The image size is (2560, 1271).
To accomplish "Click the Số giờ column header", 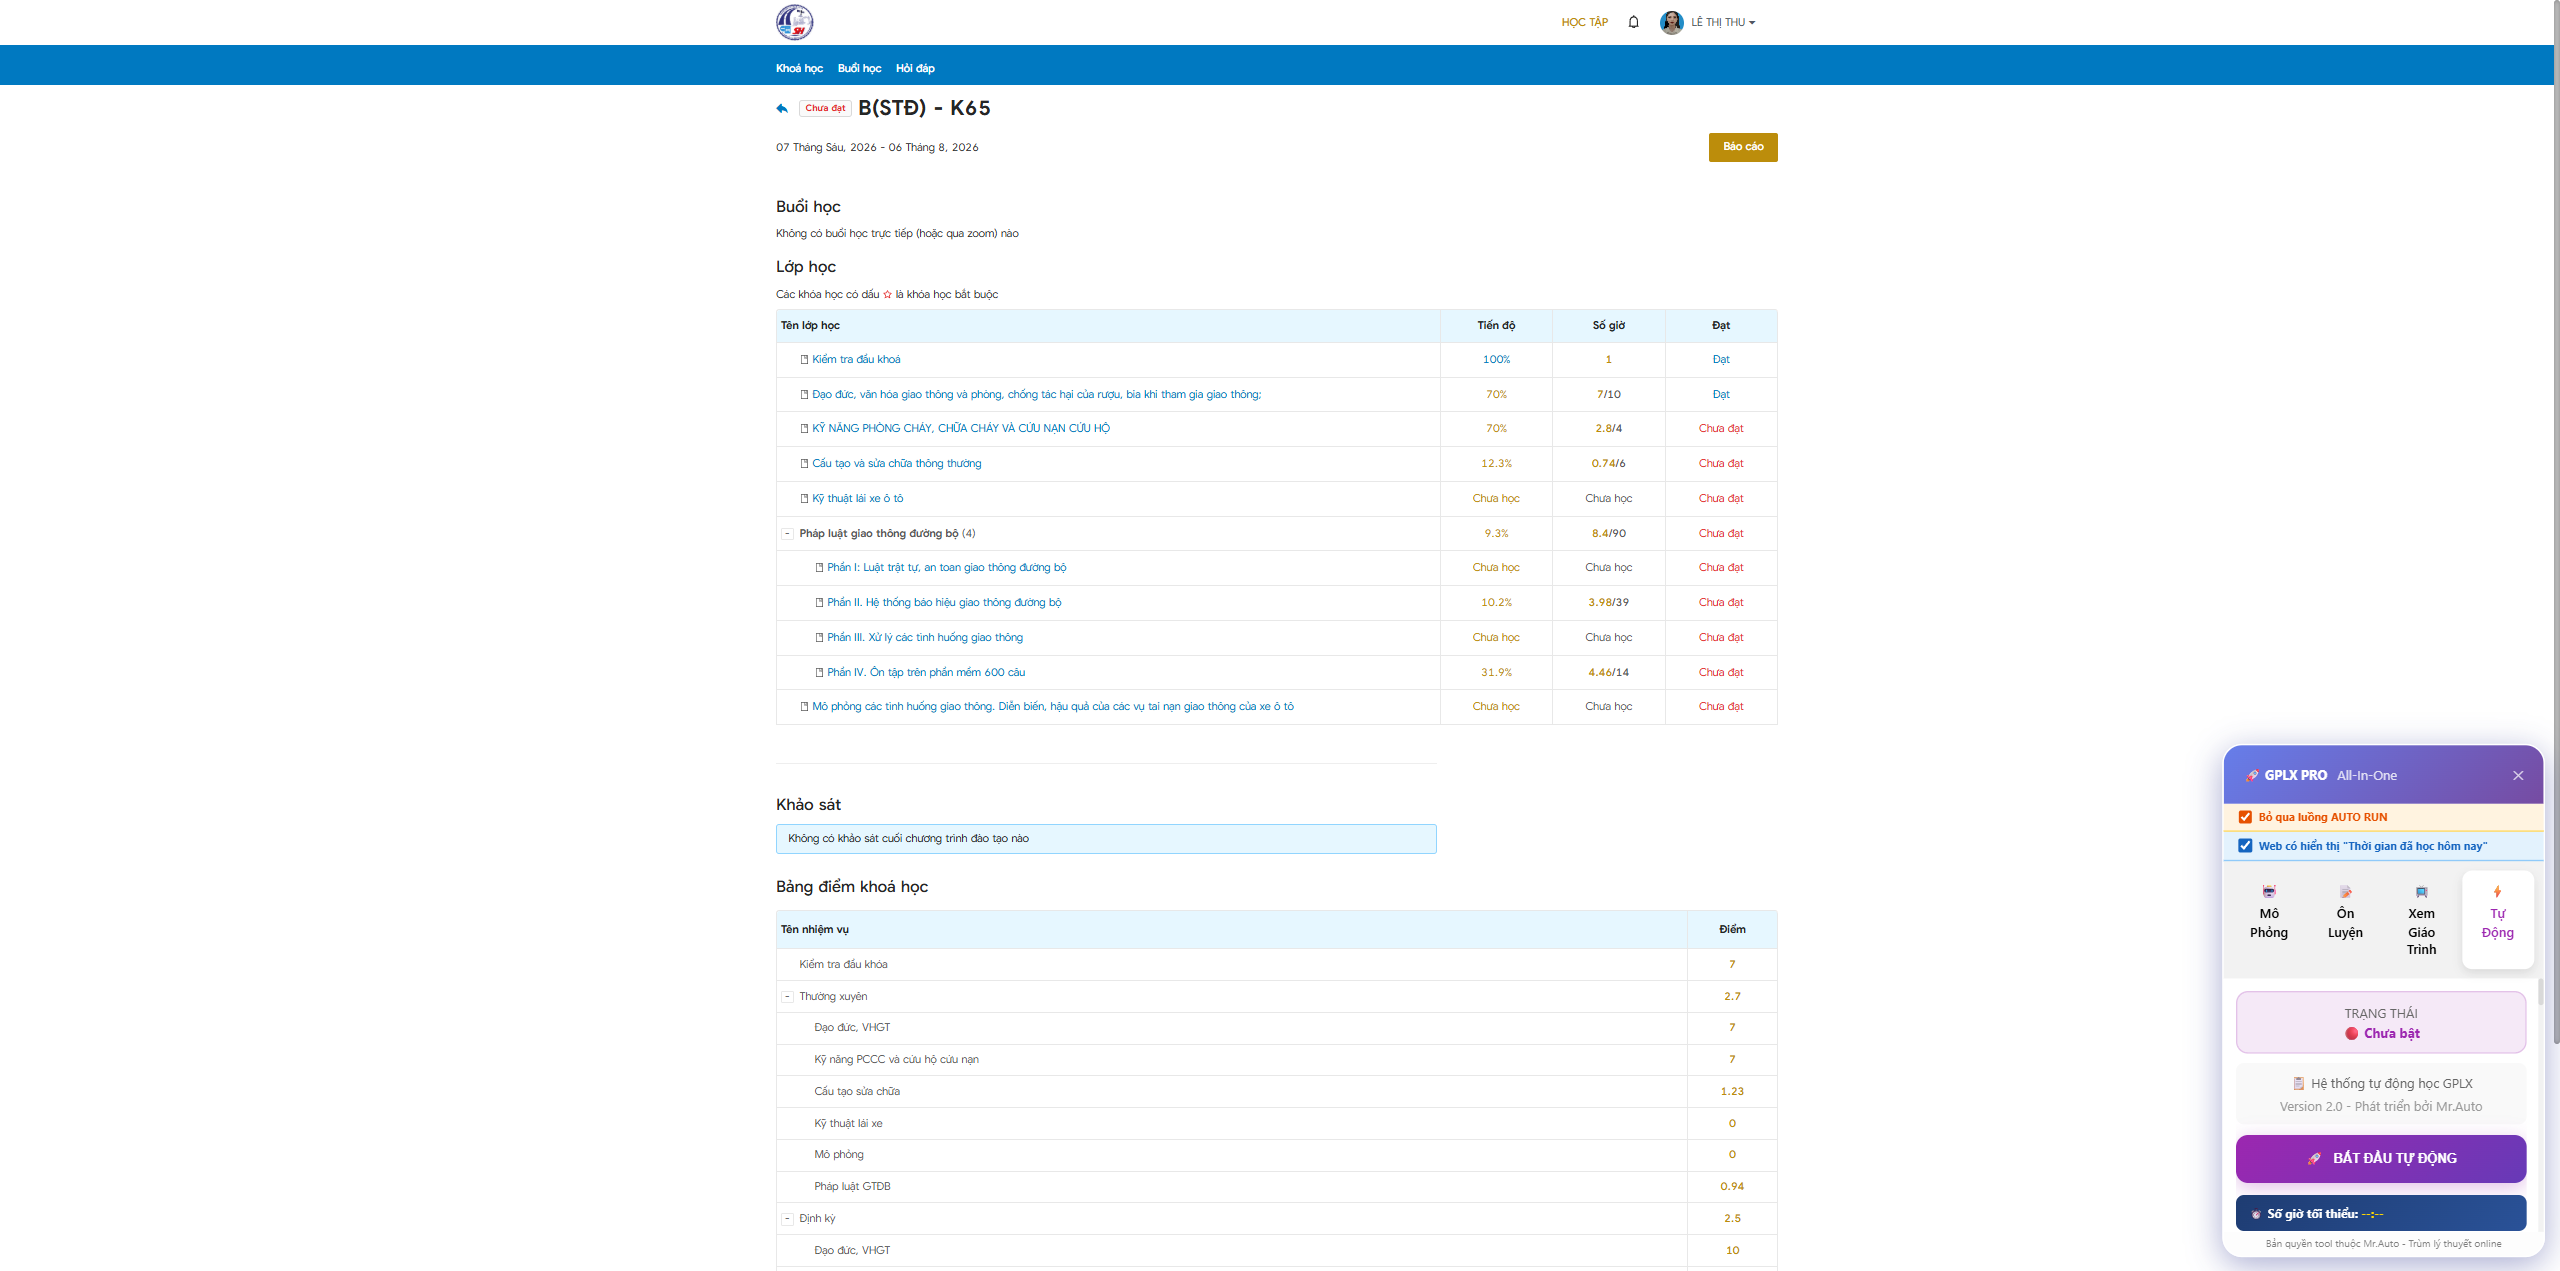I will (1608, 325).
